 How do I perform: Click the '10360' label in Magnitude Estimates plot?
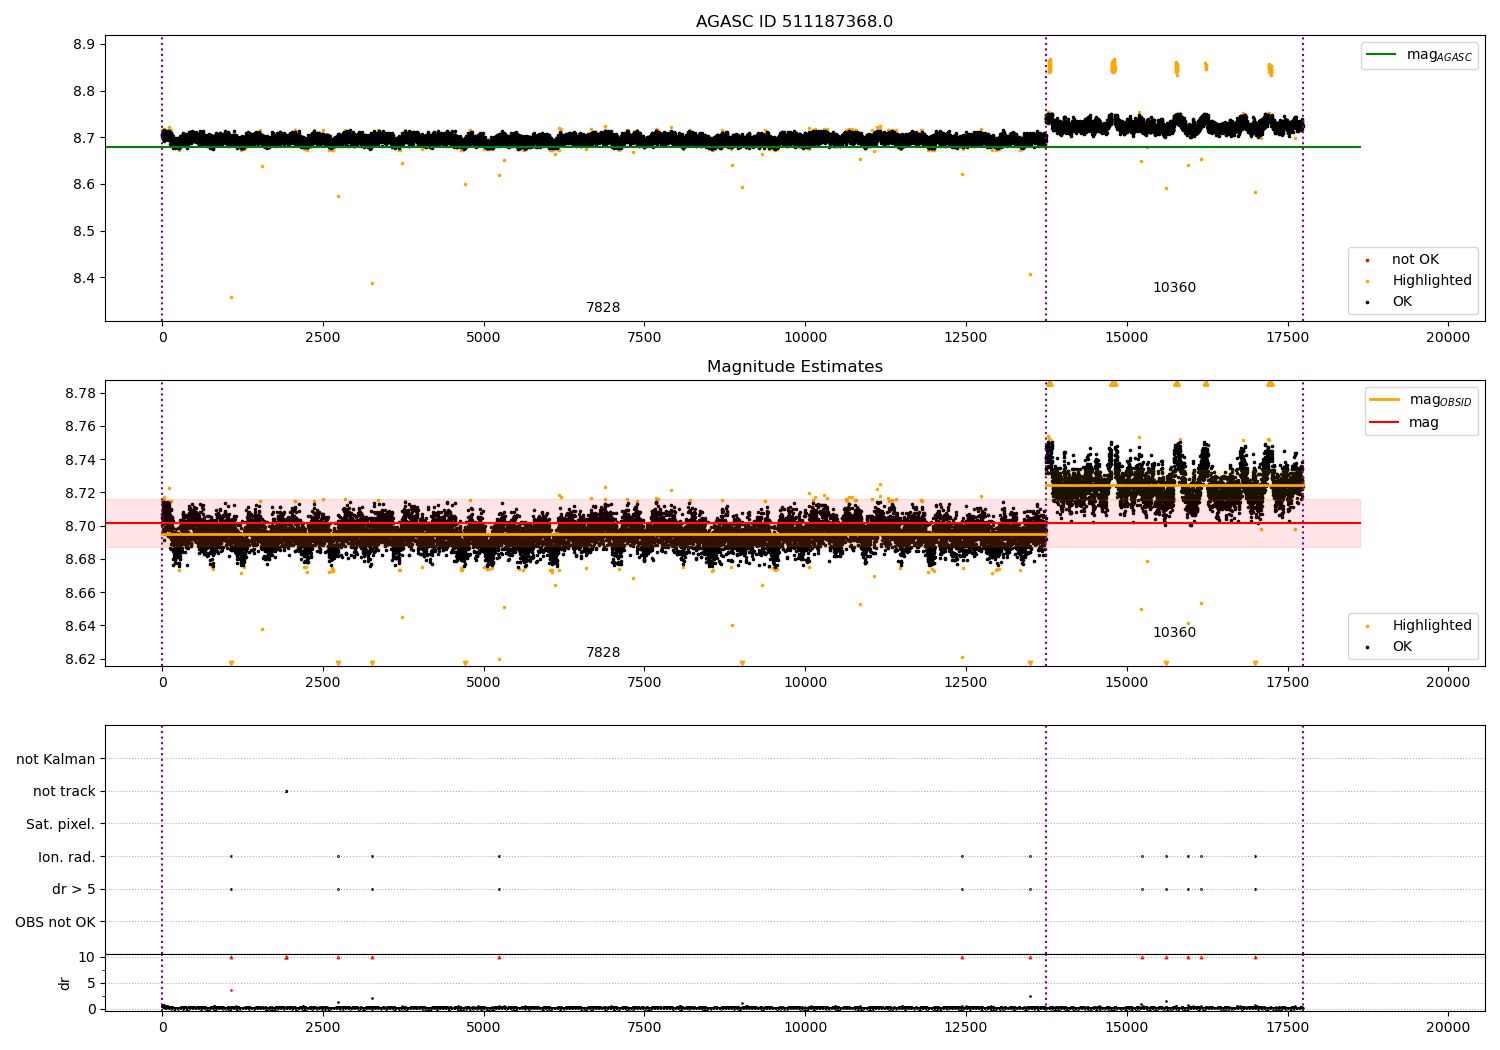point(1174,633)
